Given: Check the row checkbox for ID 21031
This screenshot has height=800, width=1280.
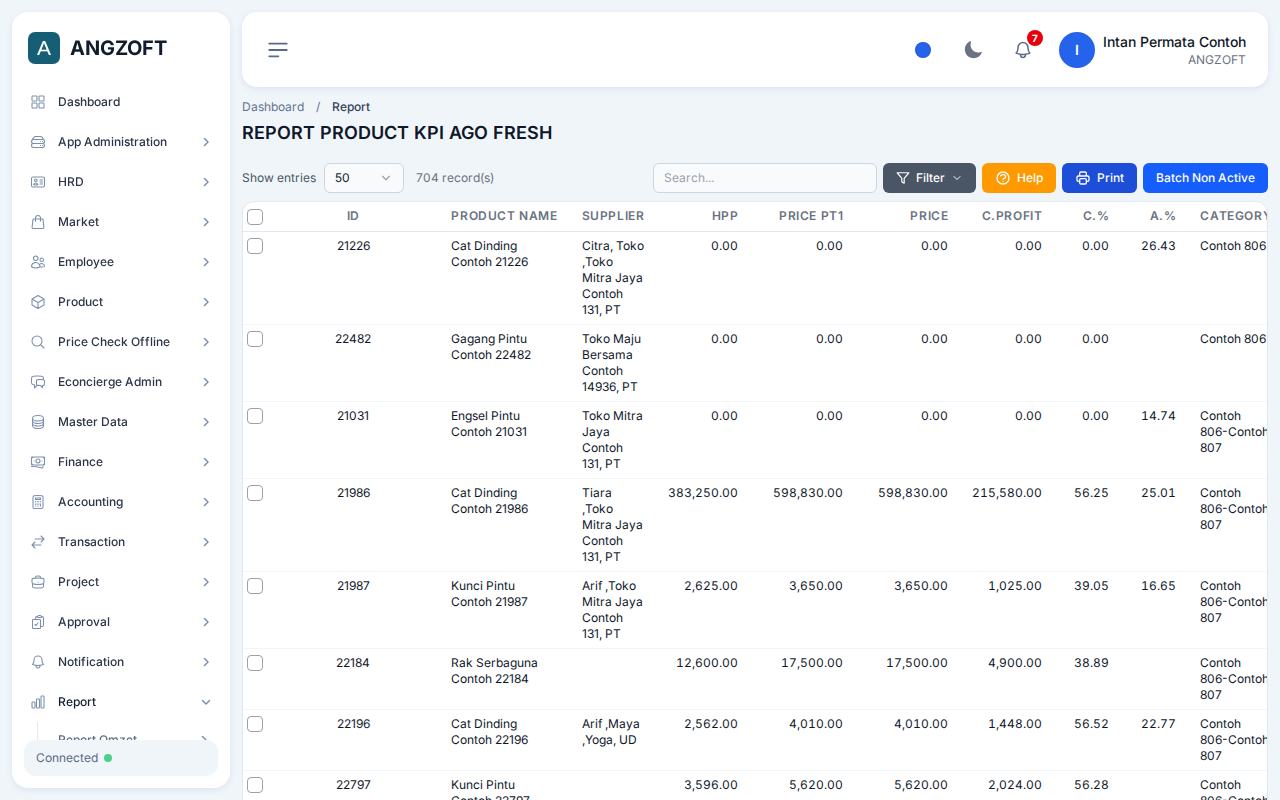Looking at the screenshot, I should click(x=255, y=416).
